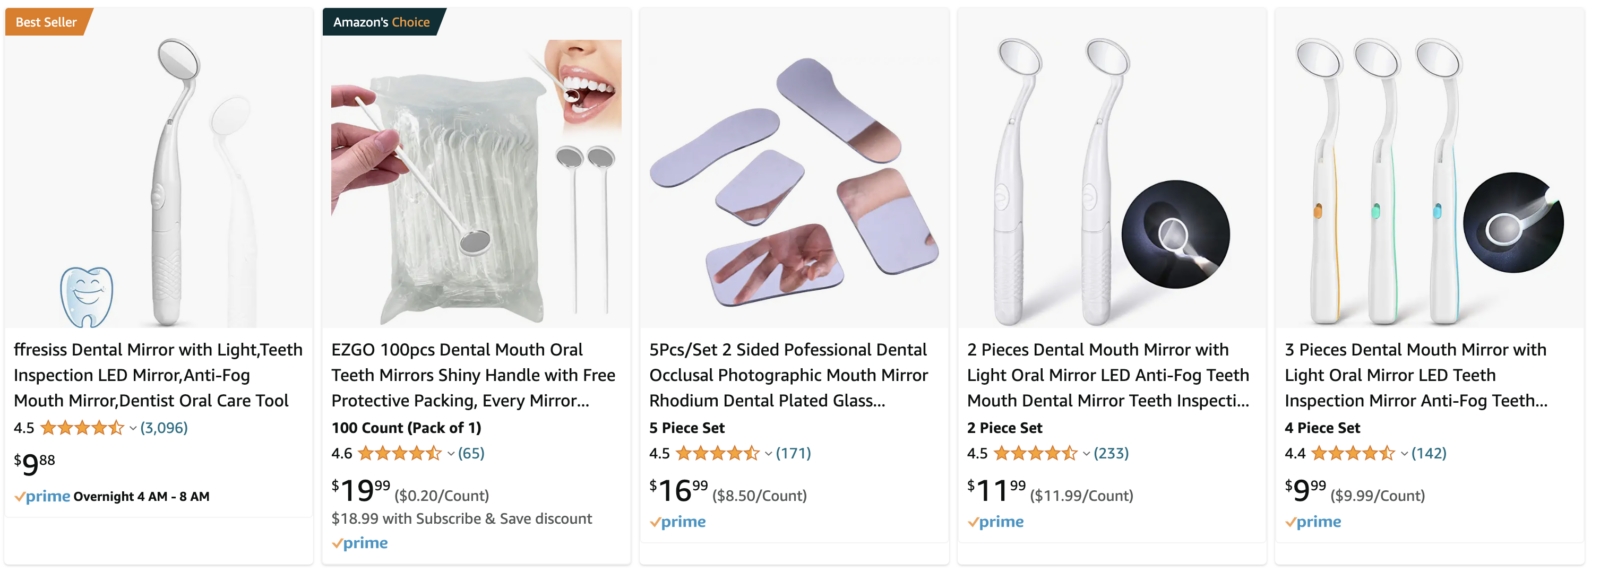Click the star rating of the 3 Pieces mirror

pyautogui.click(x=1353, y=454)
